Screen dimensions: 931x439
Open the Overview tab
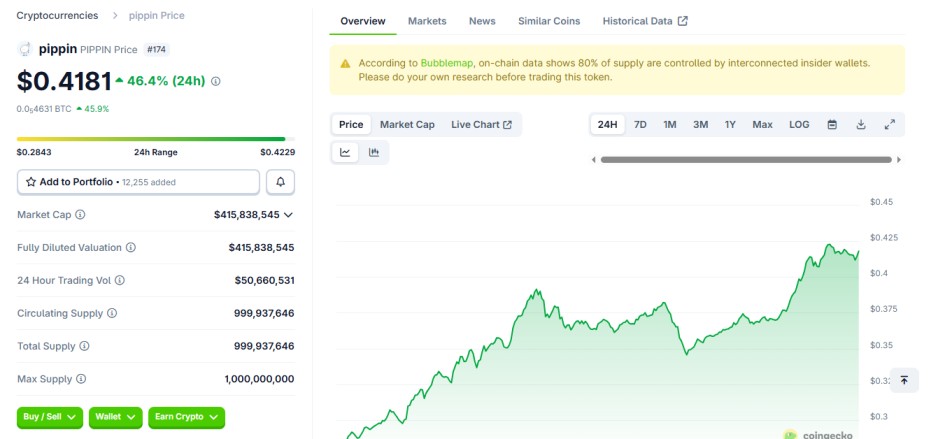(363, 21)
